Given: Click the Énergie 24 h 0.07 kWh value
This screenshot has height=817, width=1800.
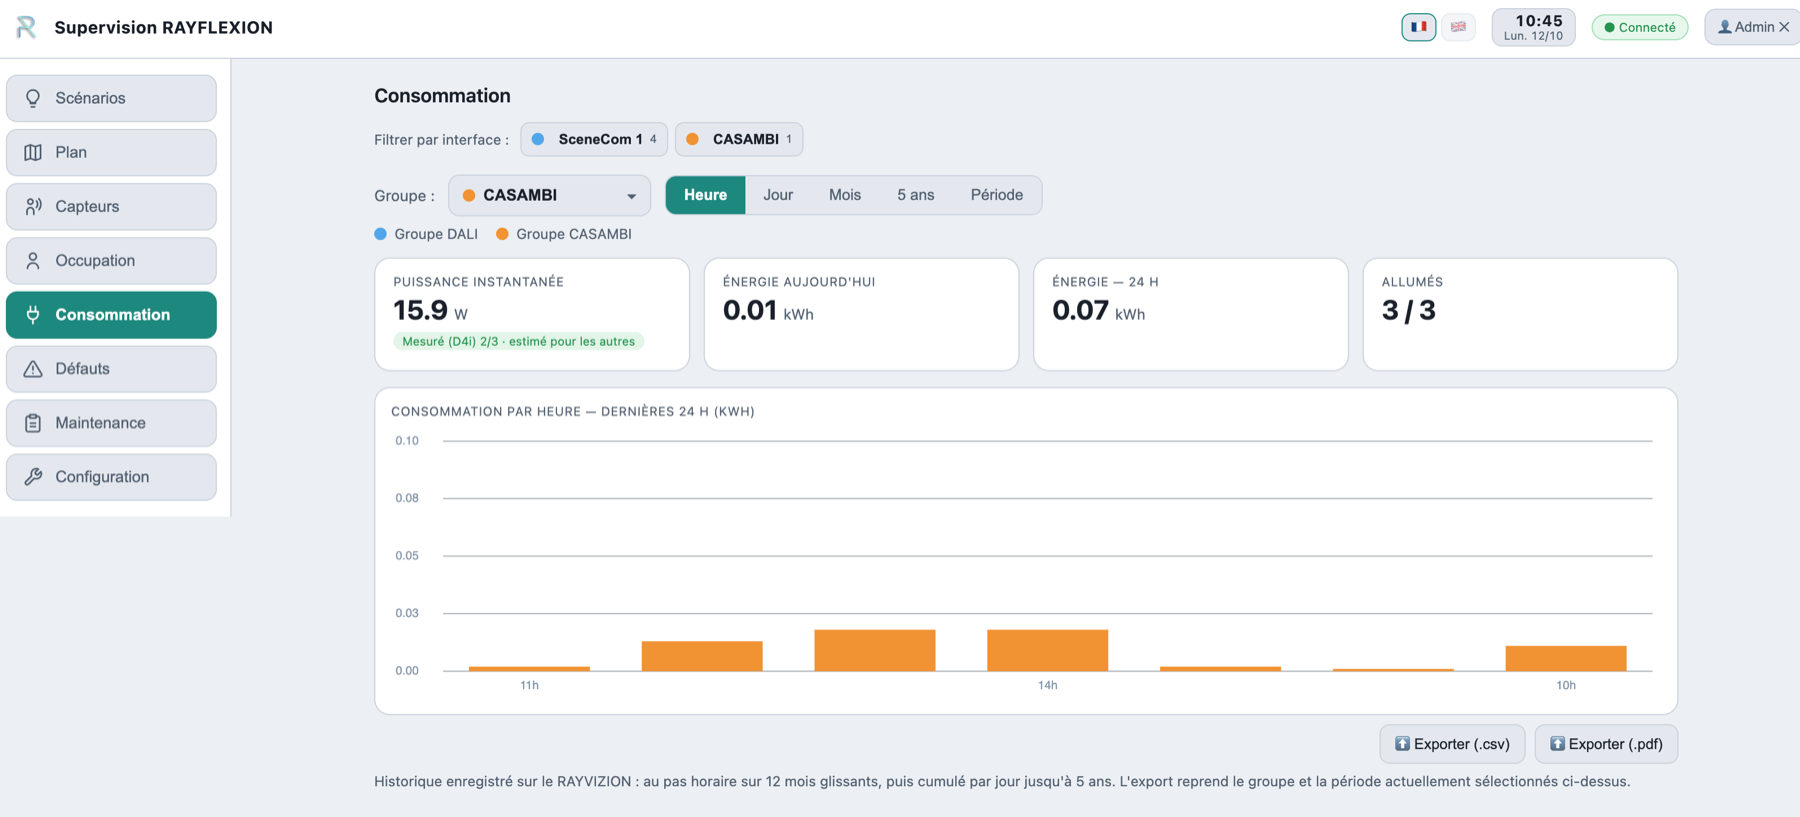Looking at the screenshot, I should pos(1098,311).
